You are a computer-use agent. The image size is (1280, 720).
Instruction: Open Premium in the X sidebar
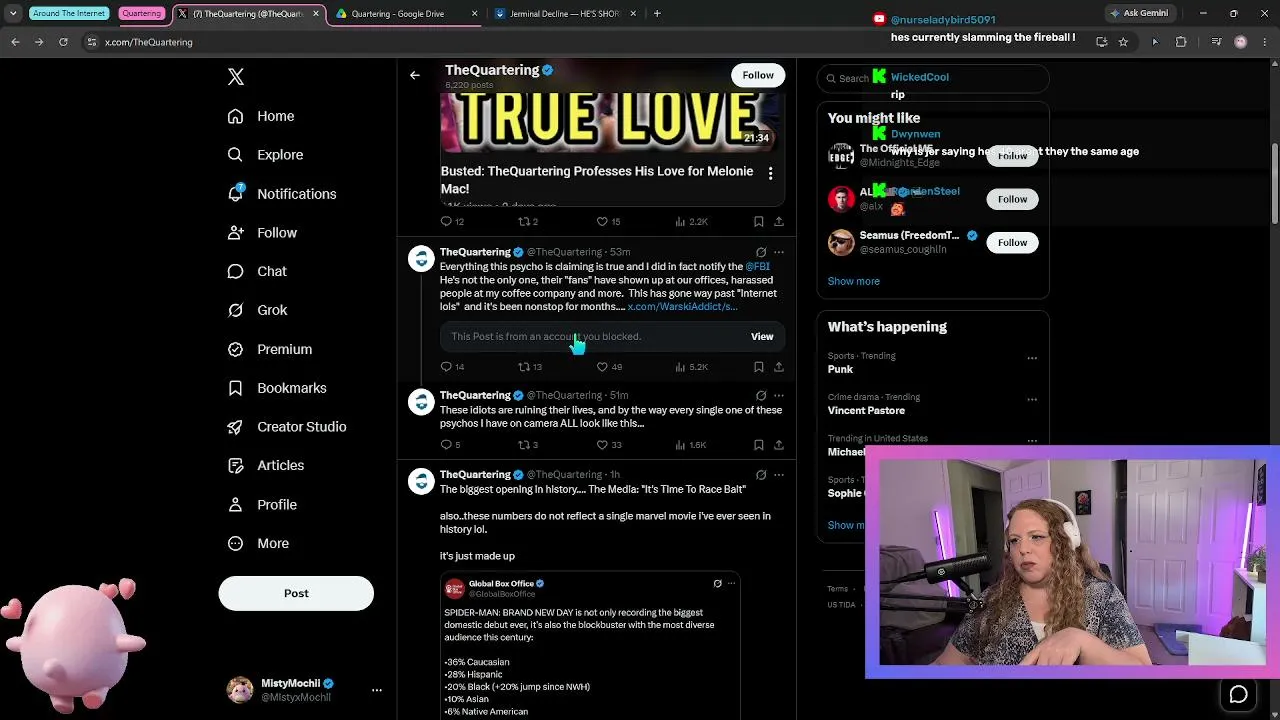tap(270, 349)
